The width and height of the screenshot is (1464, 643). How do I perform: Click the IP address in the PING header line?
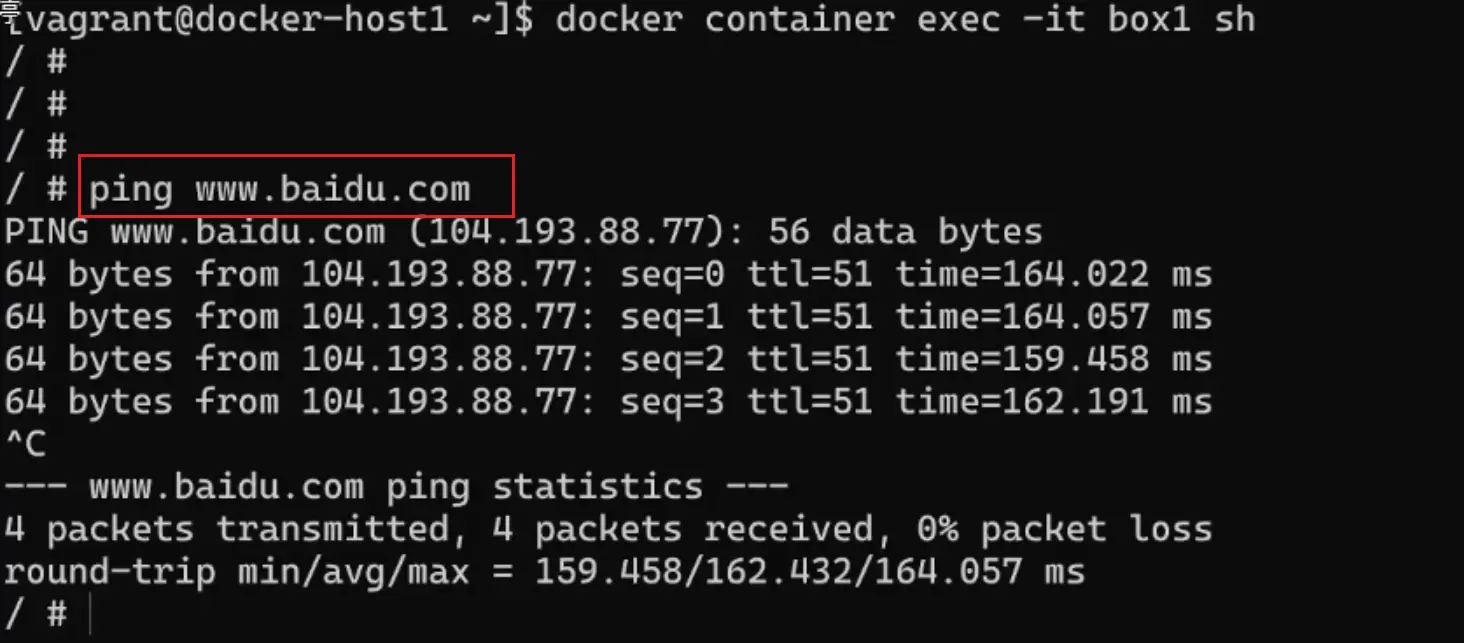[x=577, y=232]
